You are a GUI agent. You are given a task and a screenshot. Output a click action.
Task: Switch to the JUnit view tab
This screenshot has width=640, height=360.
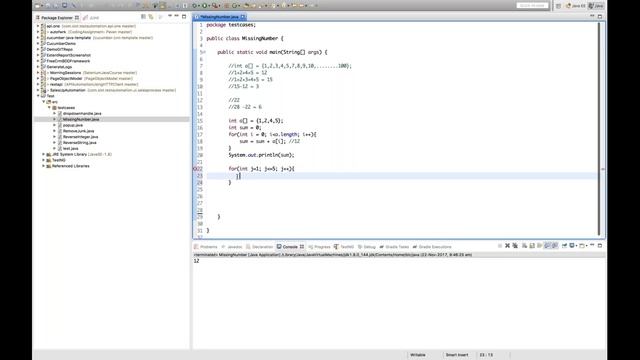point(91,18)
